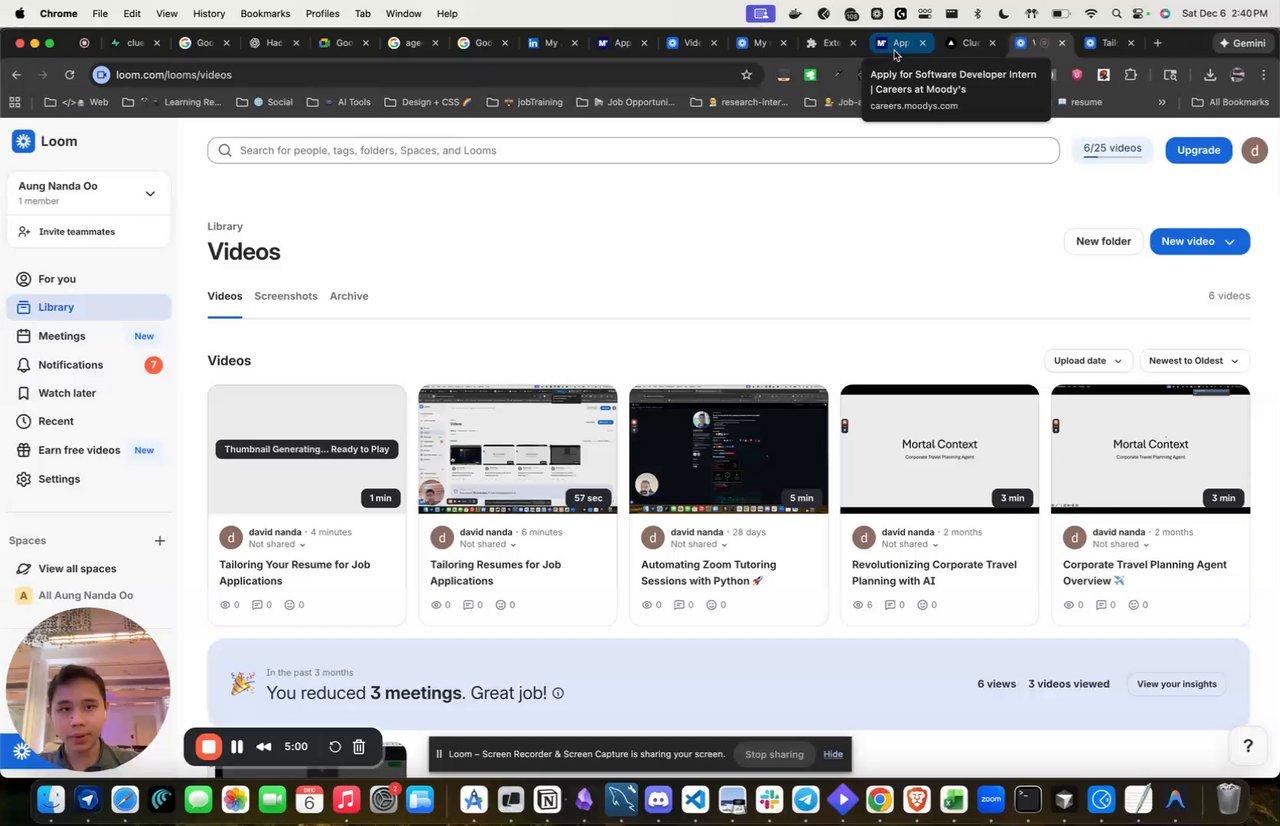Viewport: 1280px width, 826px height.
Task: Reload the page in Chrome
Action: coord(69,75)
